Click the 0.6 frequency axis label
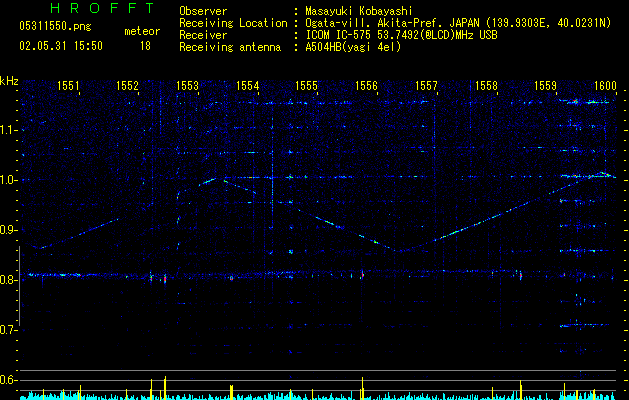 8,380
